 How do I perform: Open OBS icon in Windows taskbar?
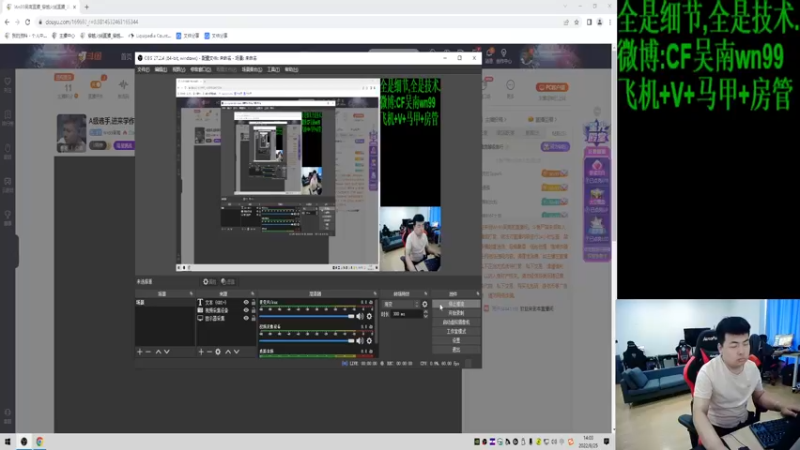point(23,442)
